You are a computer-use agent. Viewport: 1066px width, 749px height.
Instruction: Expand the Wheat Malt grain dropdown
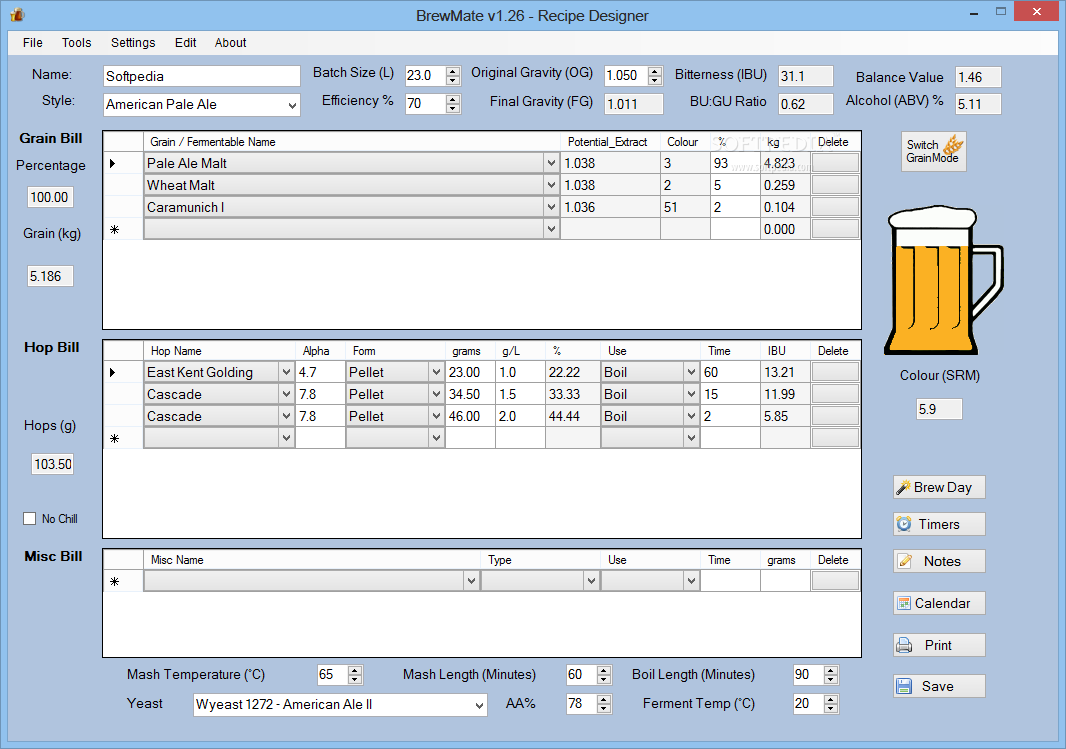551,185
